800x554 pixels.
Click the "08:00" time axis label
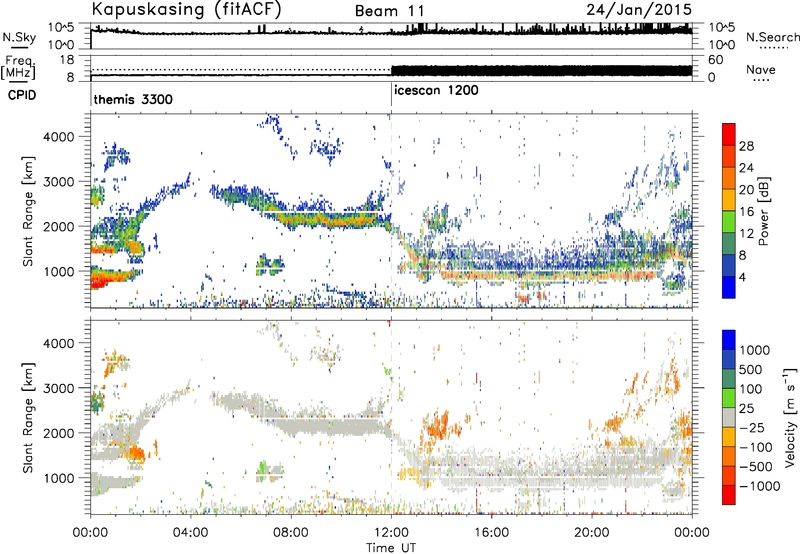291,532
